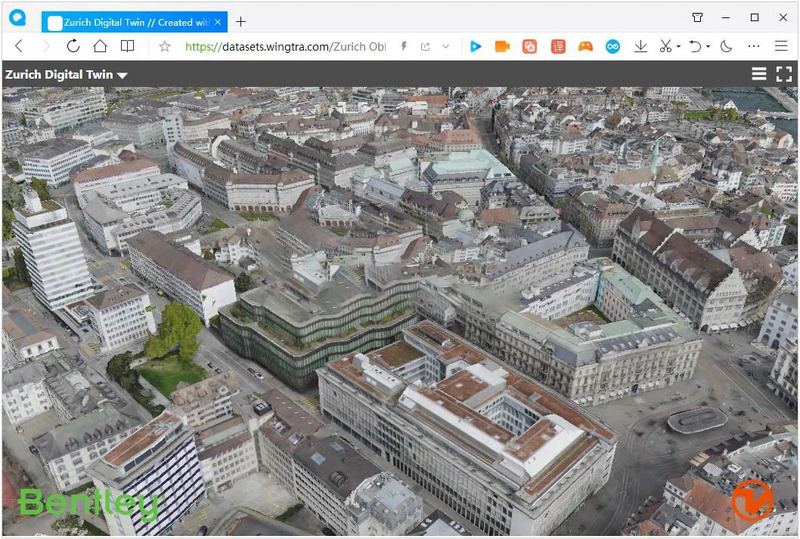Image resolution: width=800 pixels, height=539 pixels.
Task: Click the lightning bolt speed icon
Action: coord(404,47)
